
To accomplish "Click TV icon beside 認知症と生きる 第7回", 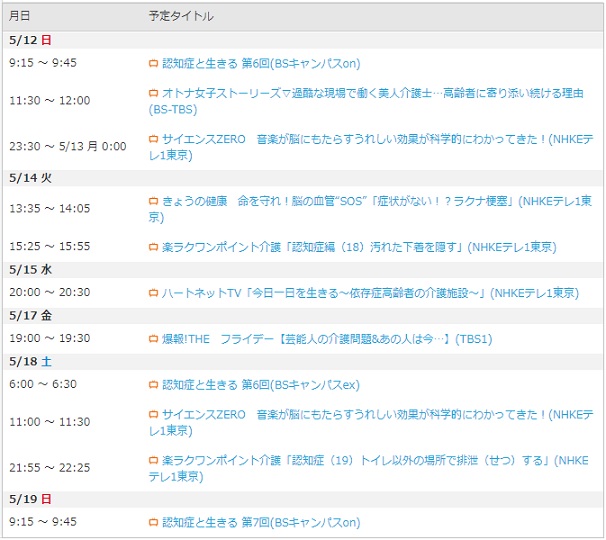I will (x=153, y=523).
